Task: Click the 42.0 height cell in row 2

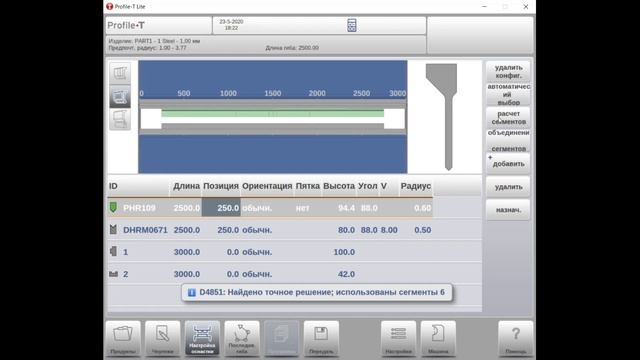Action: (346, 274)
